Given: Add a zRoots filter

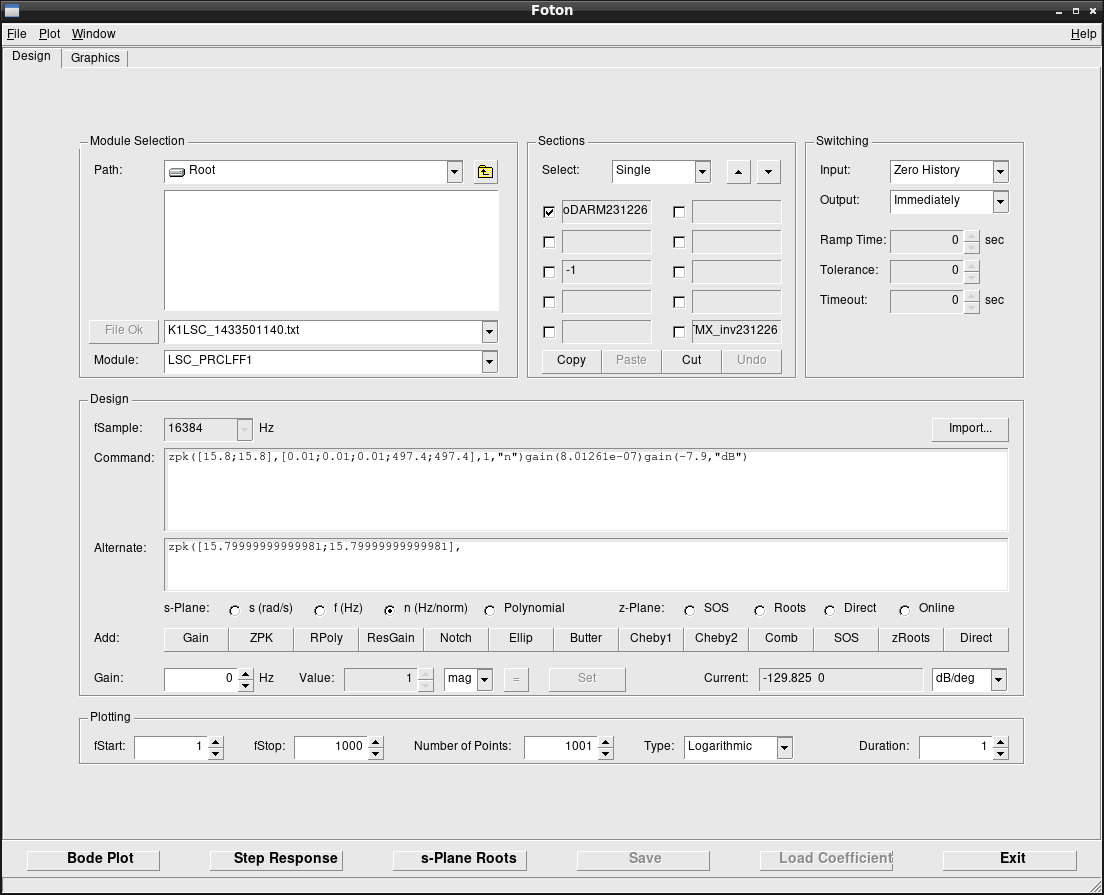Looking at the screenshot, I should tap(911, 639).
